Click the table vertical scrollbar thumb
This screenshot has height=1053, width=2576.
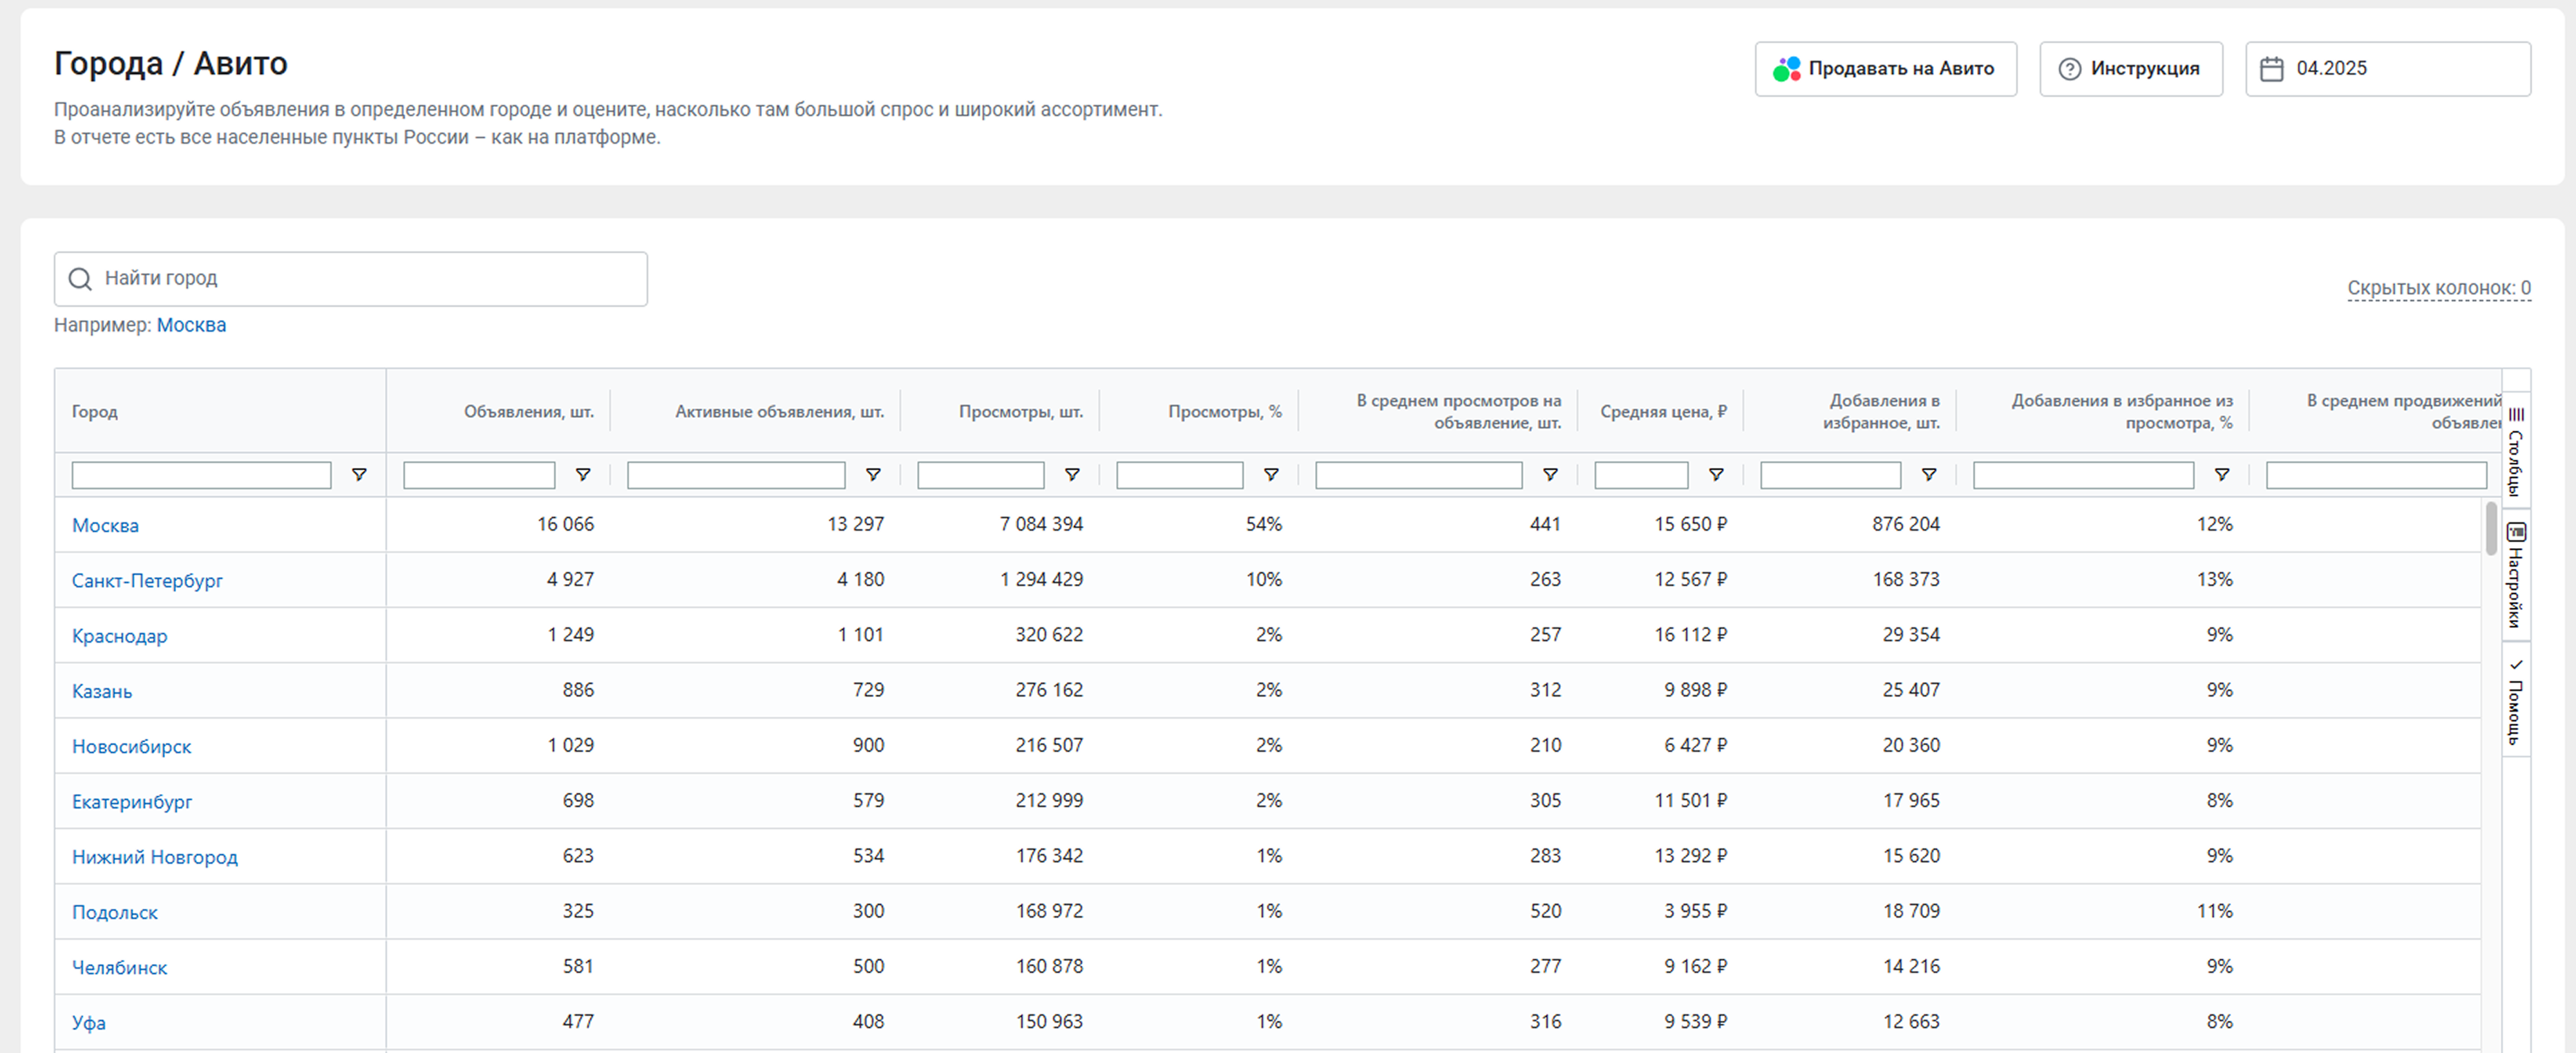(2491, 528)
